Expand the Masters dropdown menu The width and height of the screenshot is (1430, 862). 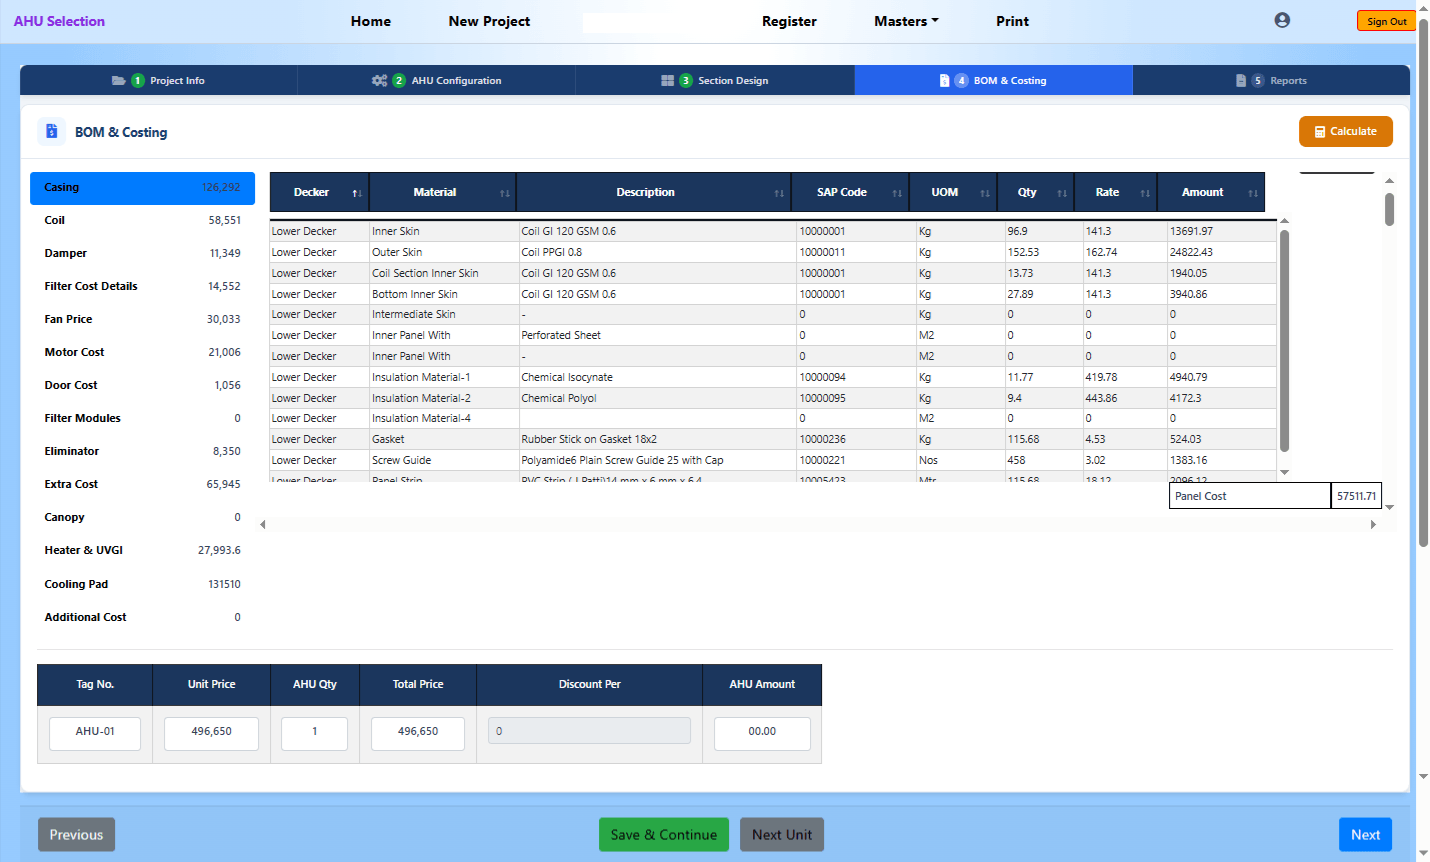[906, 21]
